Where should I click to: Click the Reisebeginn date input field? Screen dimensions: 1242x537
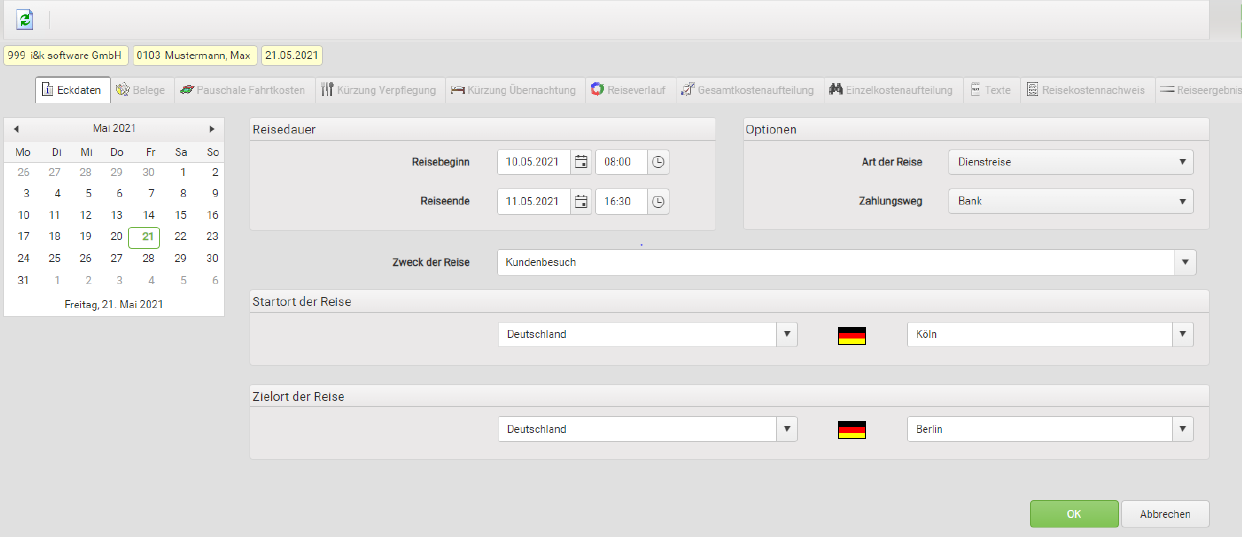tap(533, 162)
